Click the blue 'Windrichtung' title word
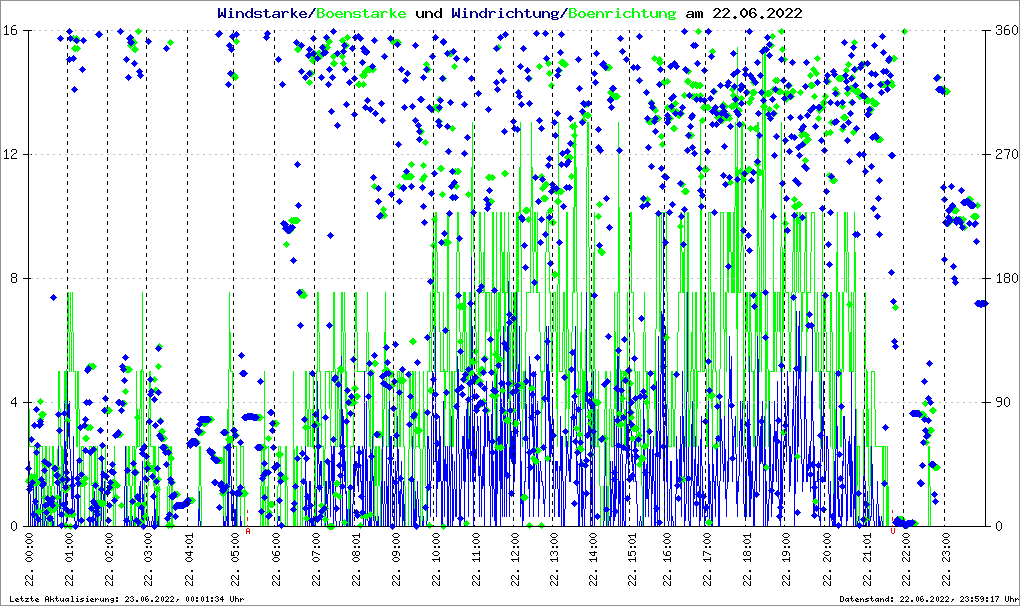The image size is (1020, 606). [x=505, y=13]
